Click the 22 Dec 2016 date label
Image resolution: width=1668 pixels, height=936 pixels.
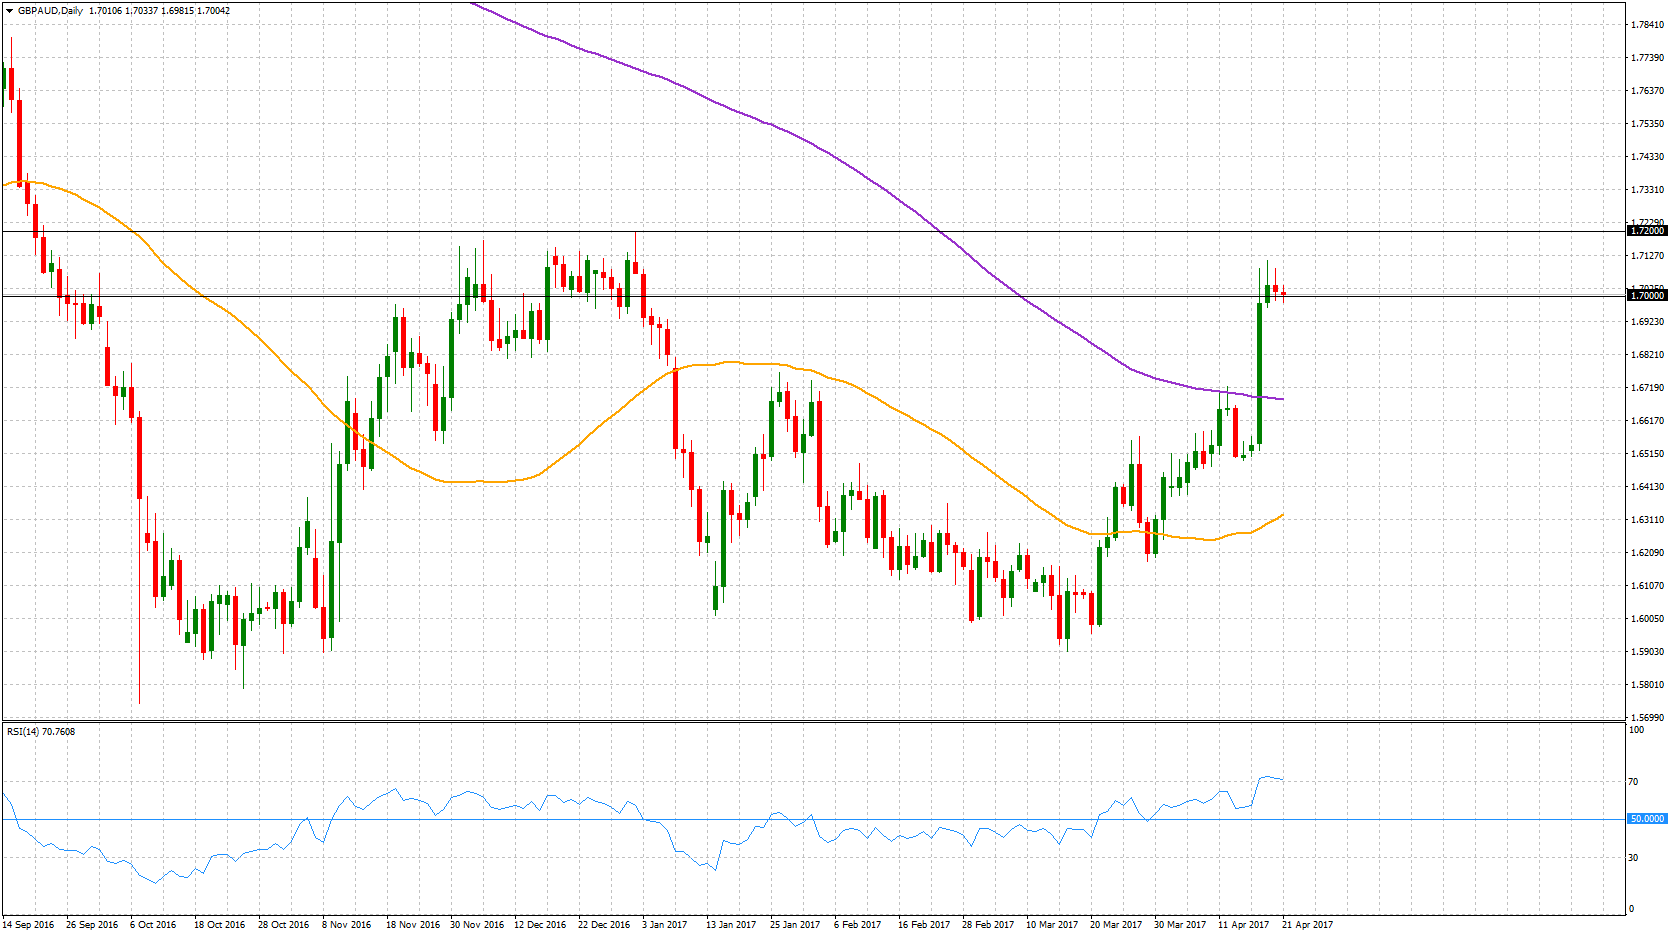[x=604, y=925]
